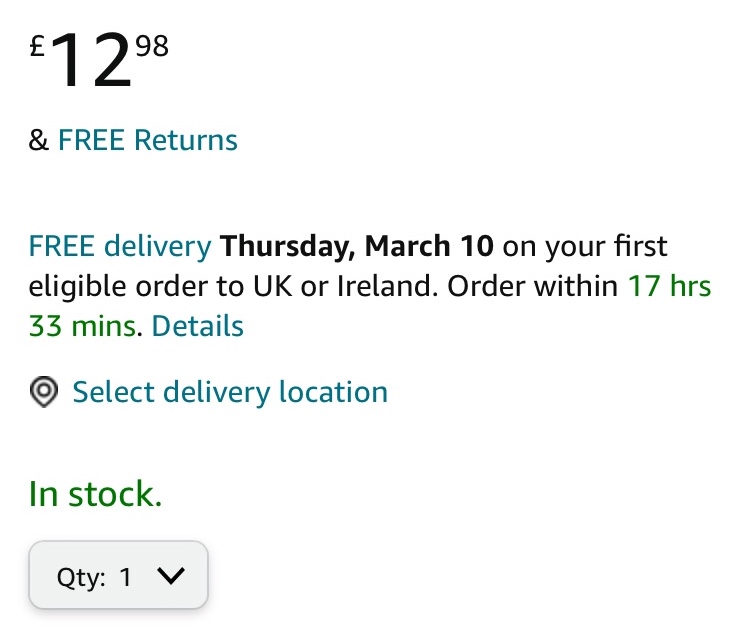Click the Qty dropdown chevron arrow
The image size is (750, 635).
[x=172, y=576]
